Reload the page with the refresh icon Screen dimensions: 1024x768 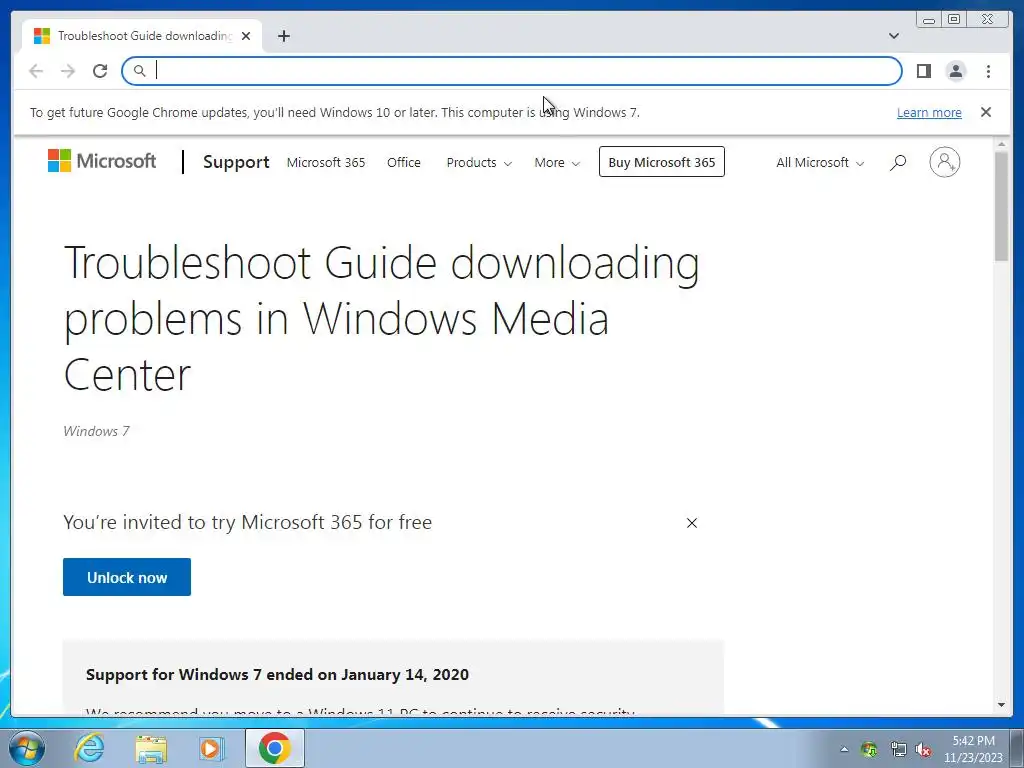pyautogui.click(x=100, y=71)
